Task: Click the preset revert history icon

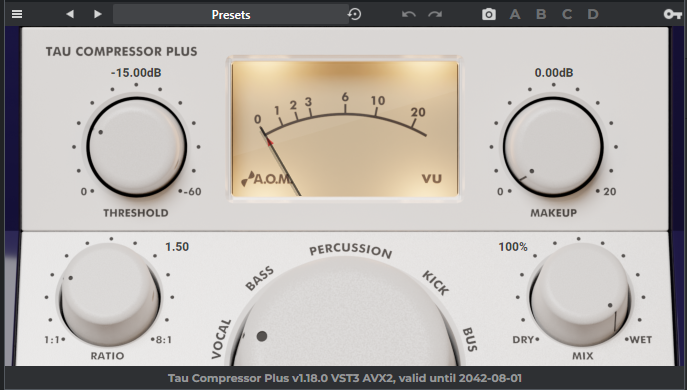Action: pyautogui.click(x=354, y=14)
